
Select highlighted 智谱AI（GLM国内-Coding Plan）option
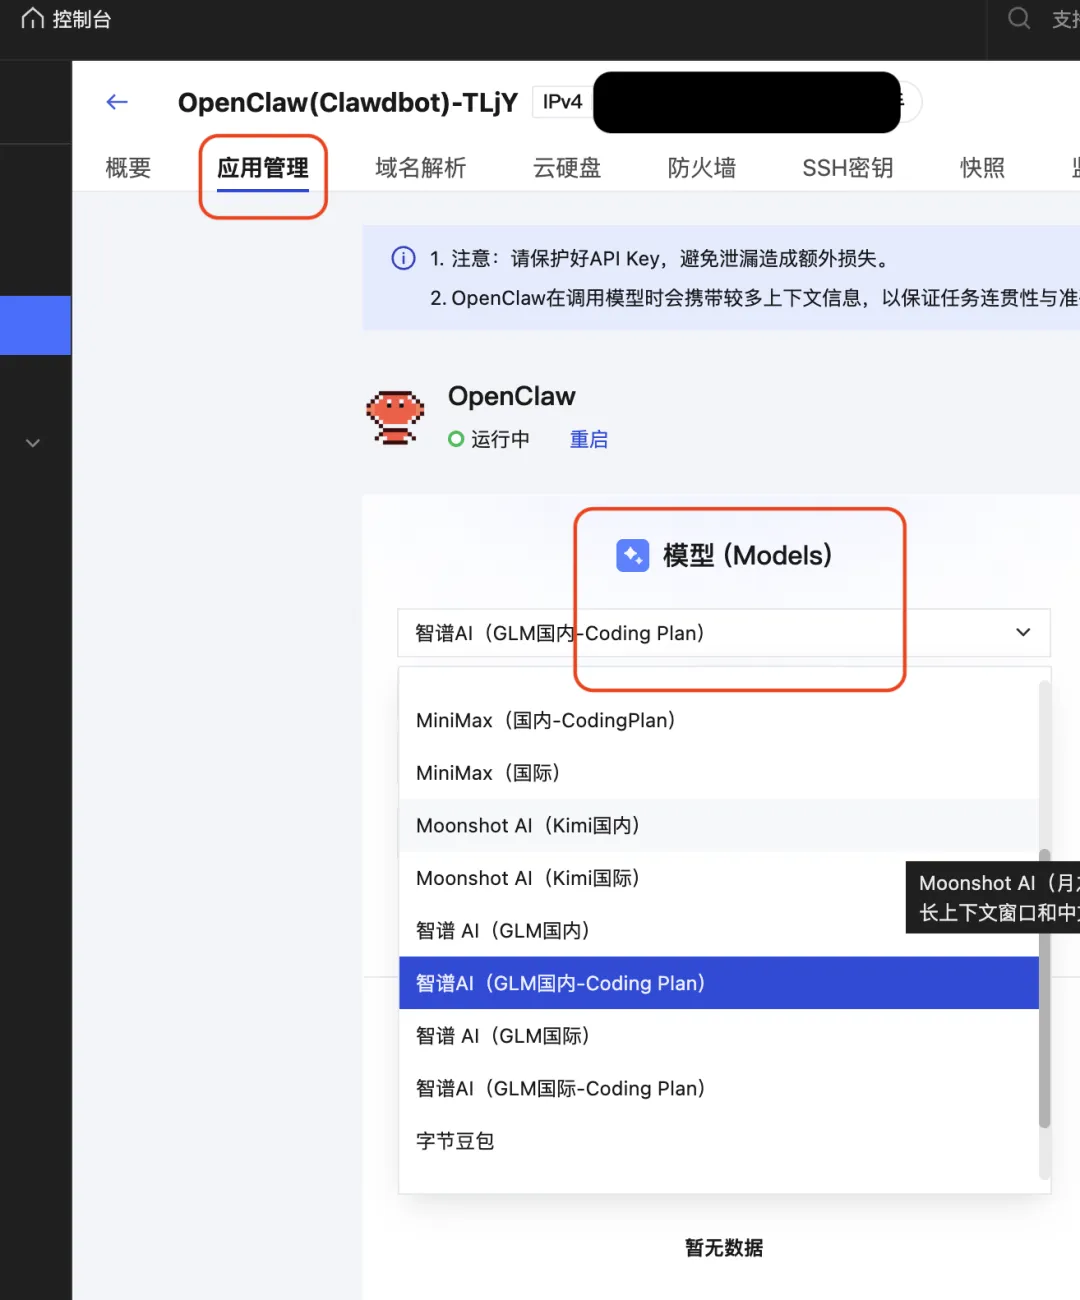pyautogui.click(x=719, y=983)
